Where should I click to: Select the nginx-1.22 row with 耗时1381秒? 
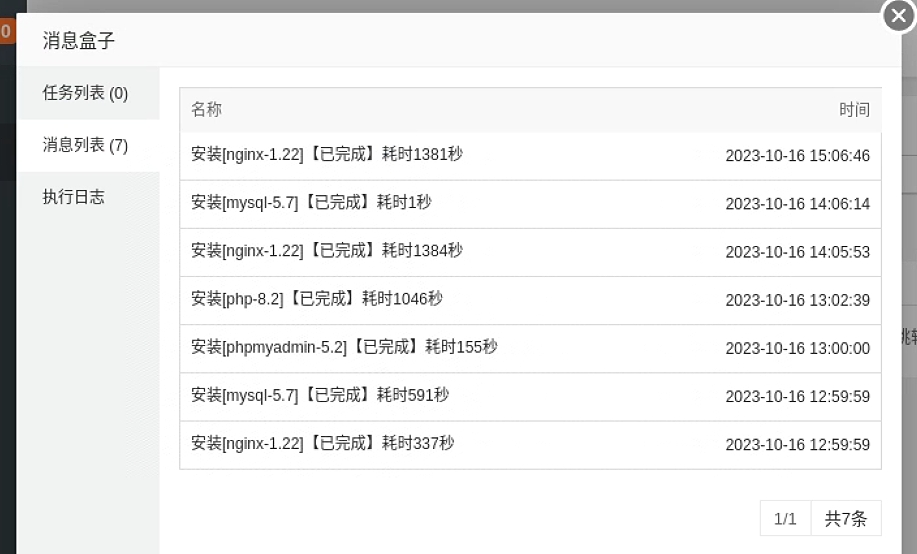pos(530,156)
